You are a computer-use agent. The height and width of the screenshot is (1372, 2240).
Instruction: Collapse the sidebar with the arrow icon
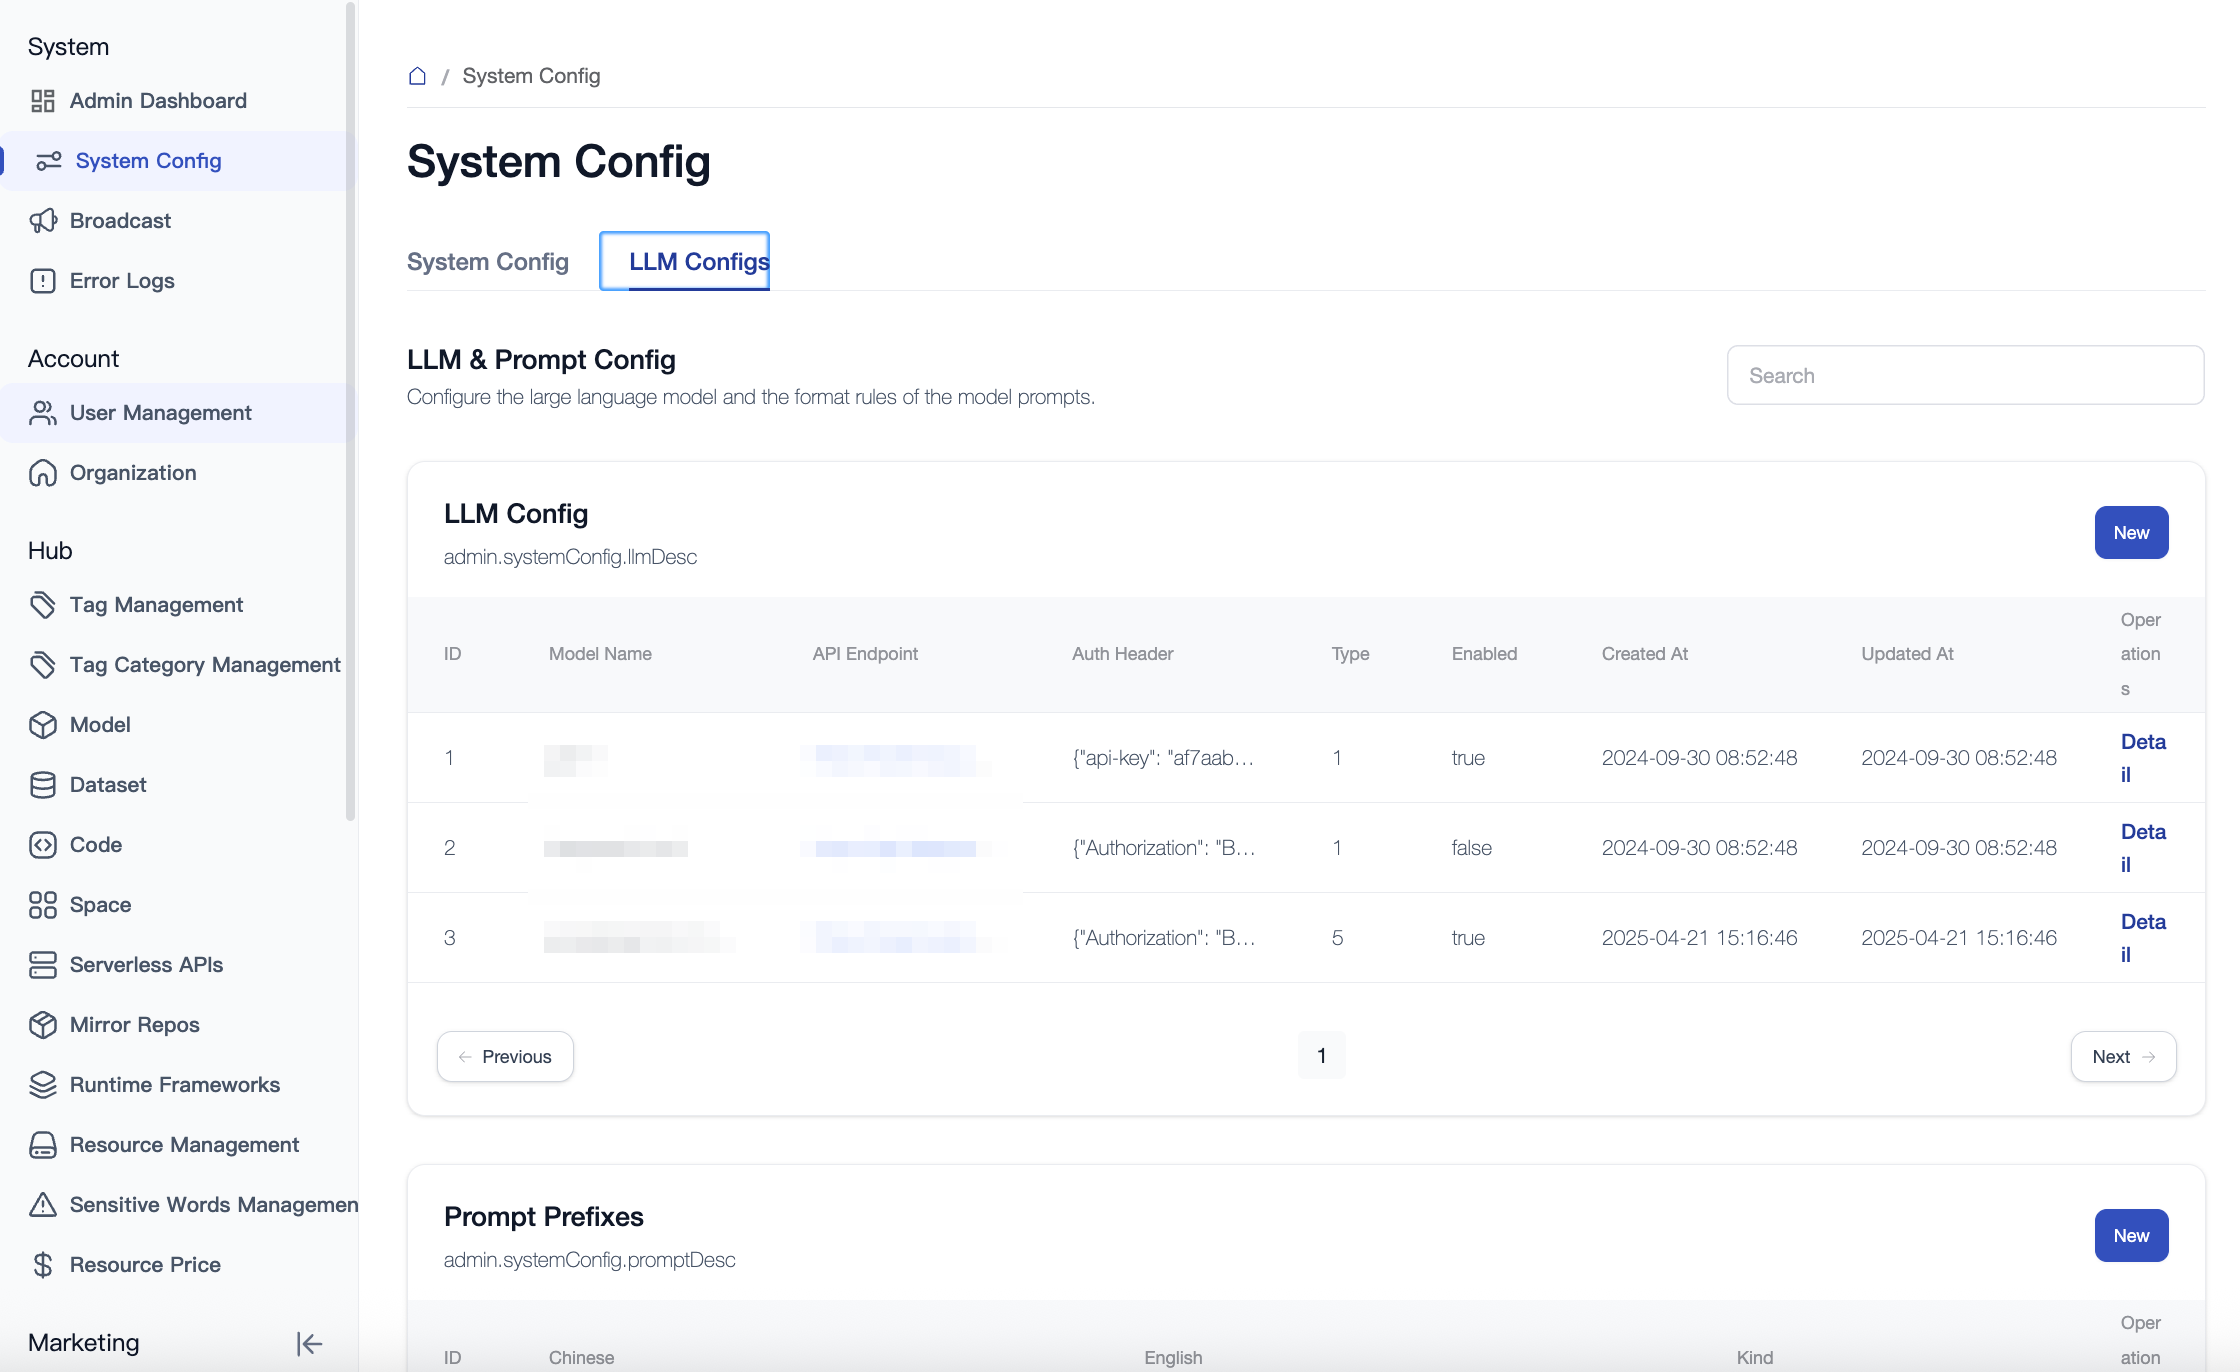(x=309, y=1343)
